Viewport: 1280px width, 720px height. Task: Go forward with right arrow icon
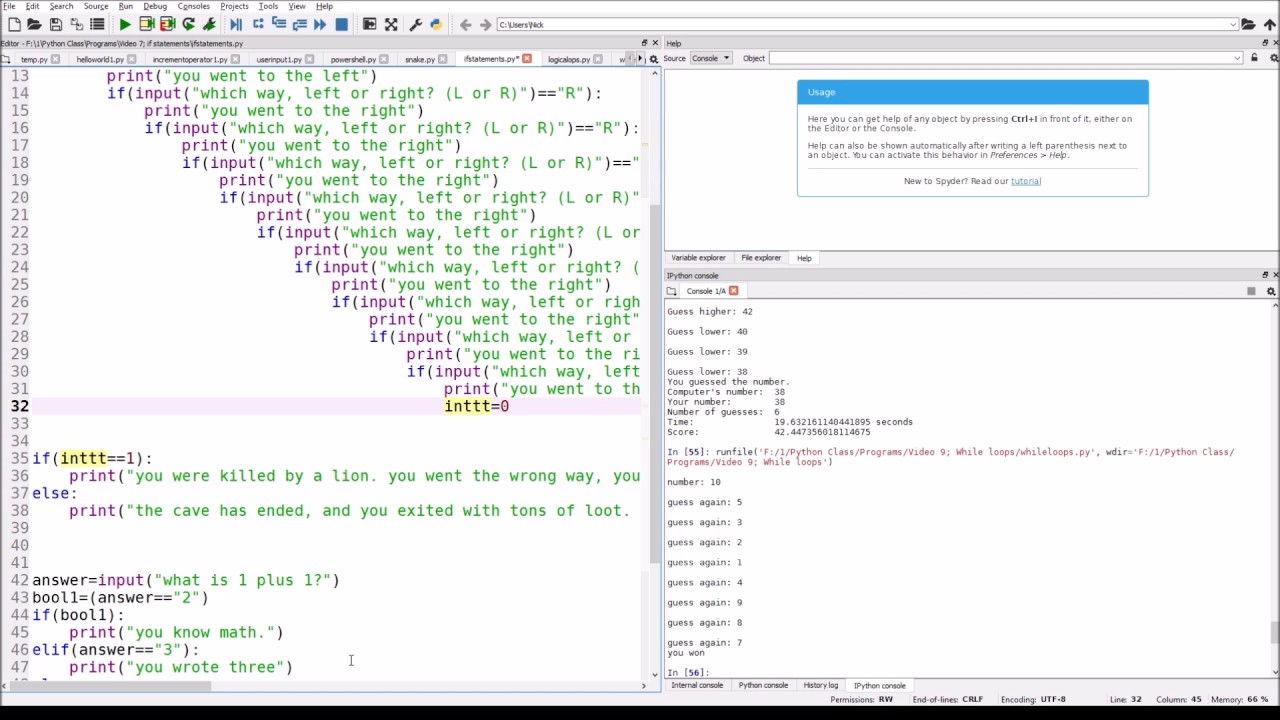485,24
